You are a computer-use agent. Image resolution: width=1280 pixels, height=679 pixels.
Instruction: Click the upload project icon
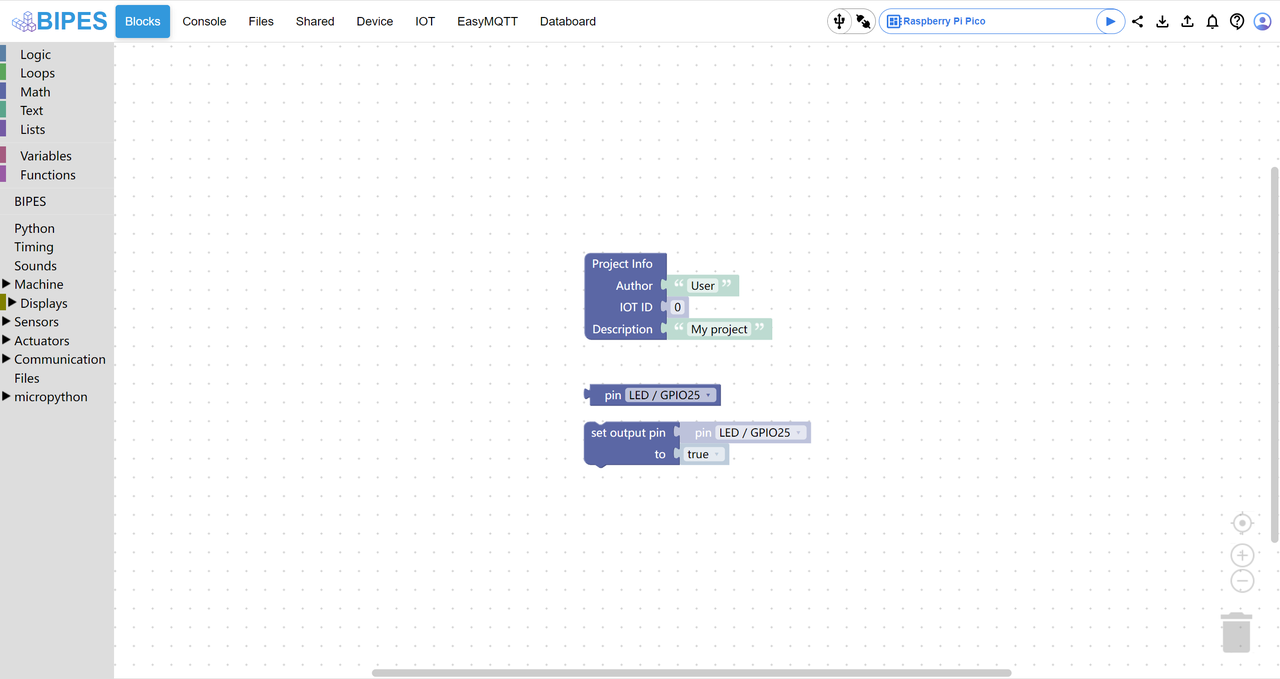click(x=1187, y=21)
